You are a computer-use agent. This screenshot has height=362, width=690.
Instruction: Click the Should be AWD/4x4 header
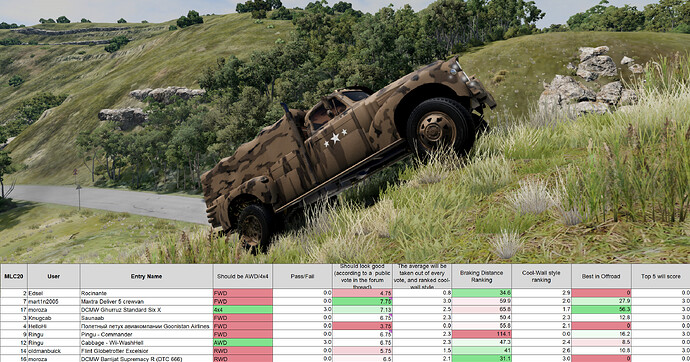(x=242, y=276)
